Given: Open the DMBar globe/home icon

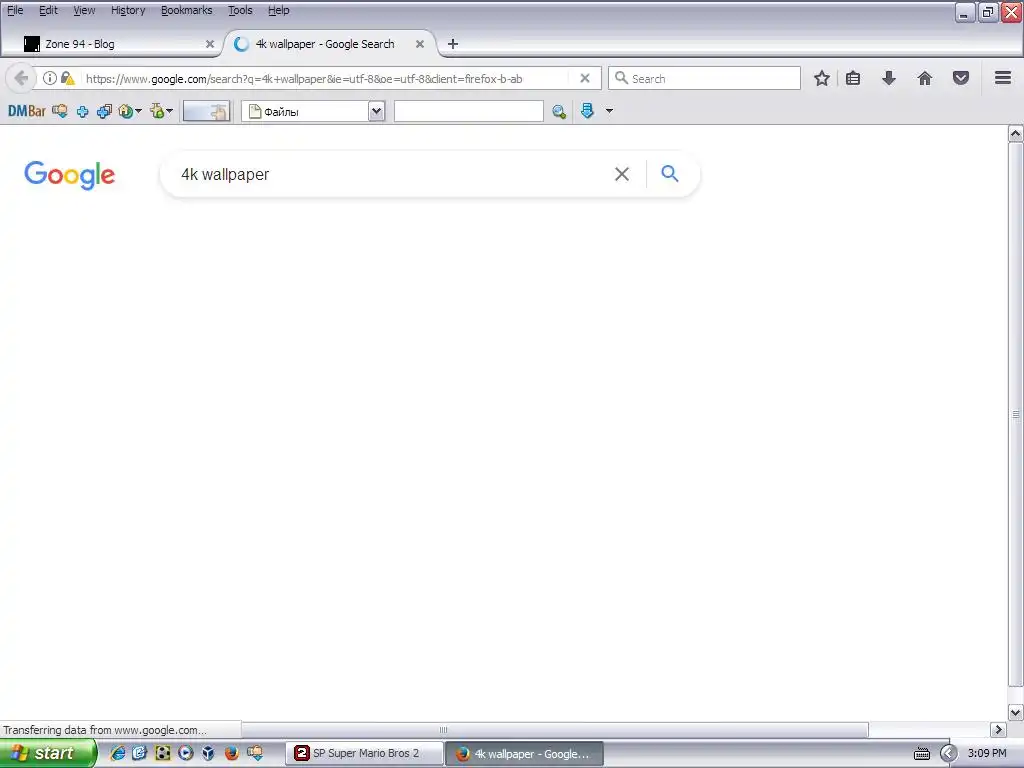Looking at the screenshot, I should point(125,112).
